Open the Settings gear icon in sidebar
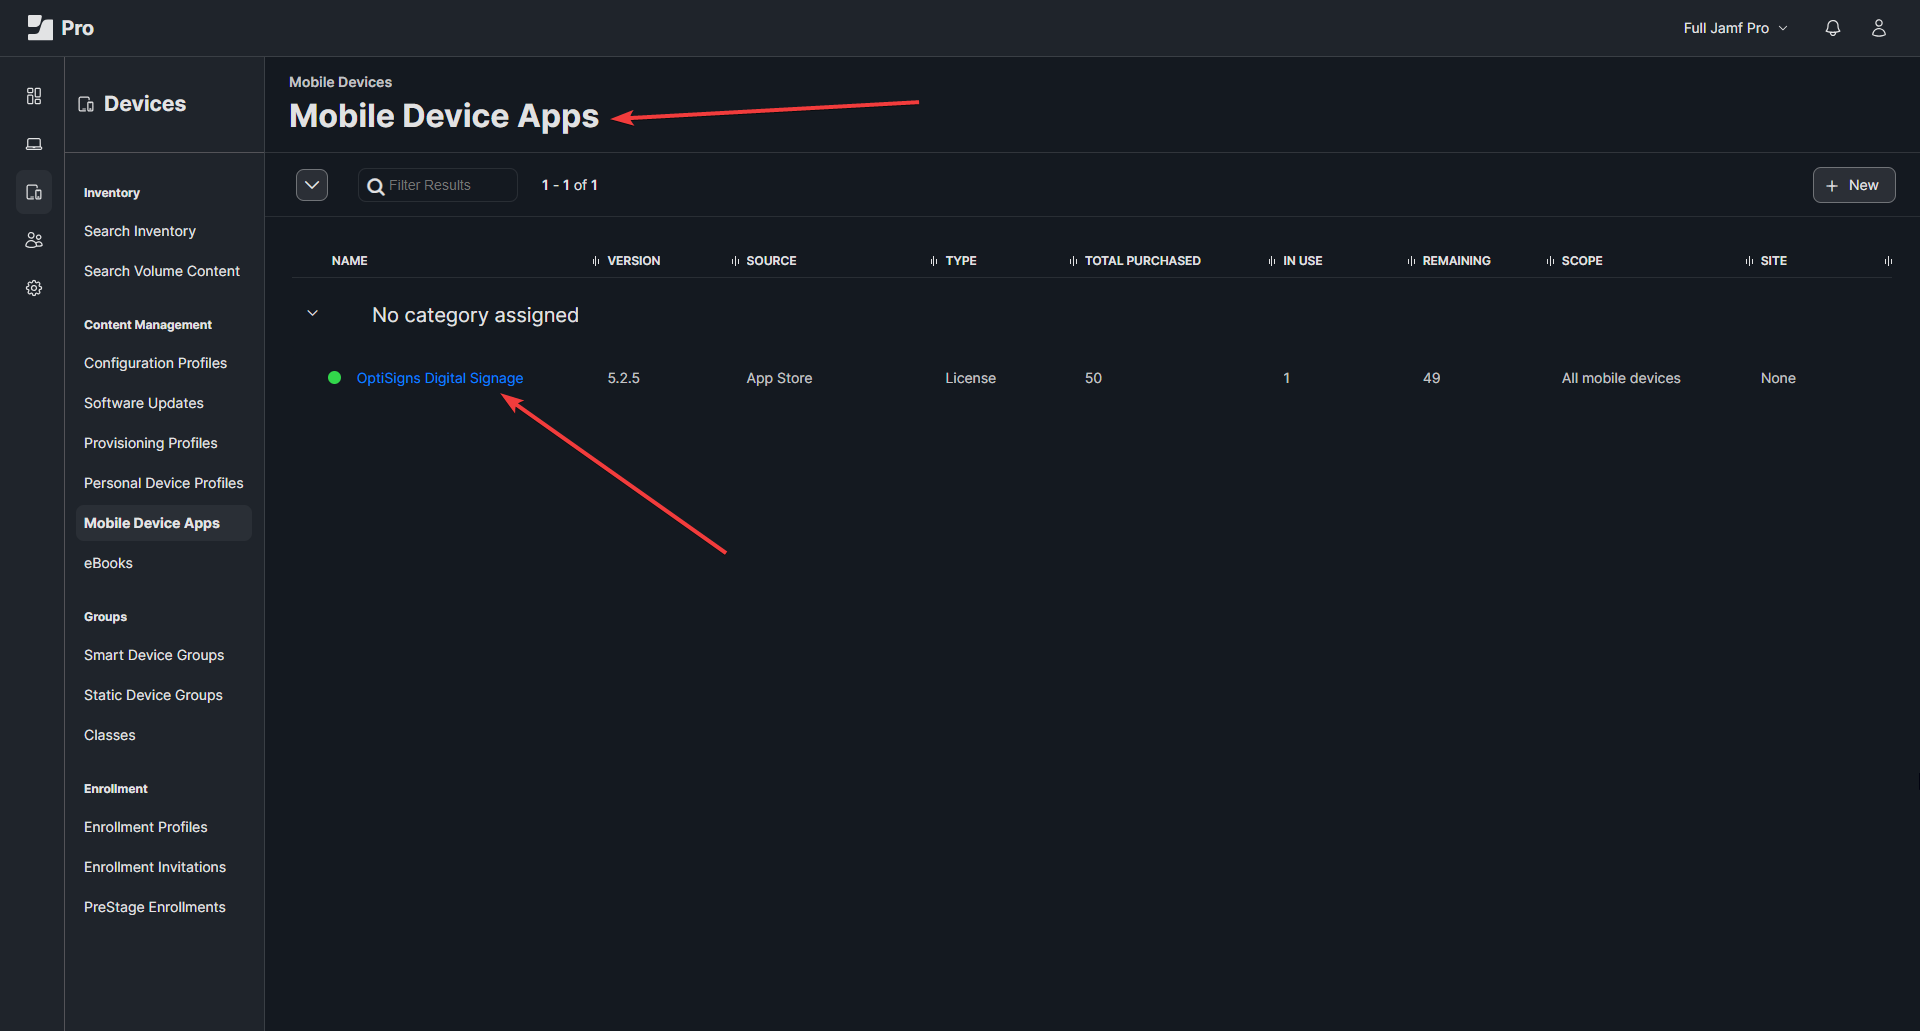The width and height of the screenshot is (1920, 1031). [x=34, y=288]
